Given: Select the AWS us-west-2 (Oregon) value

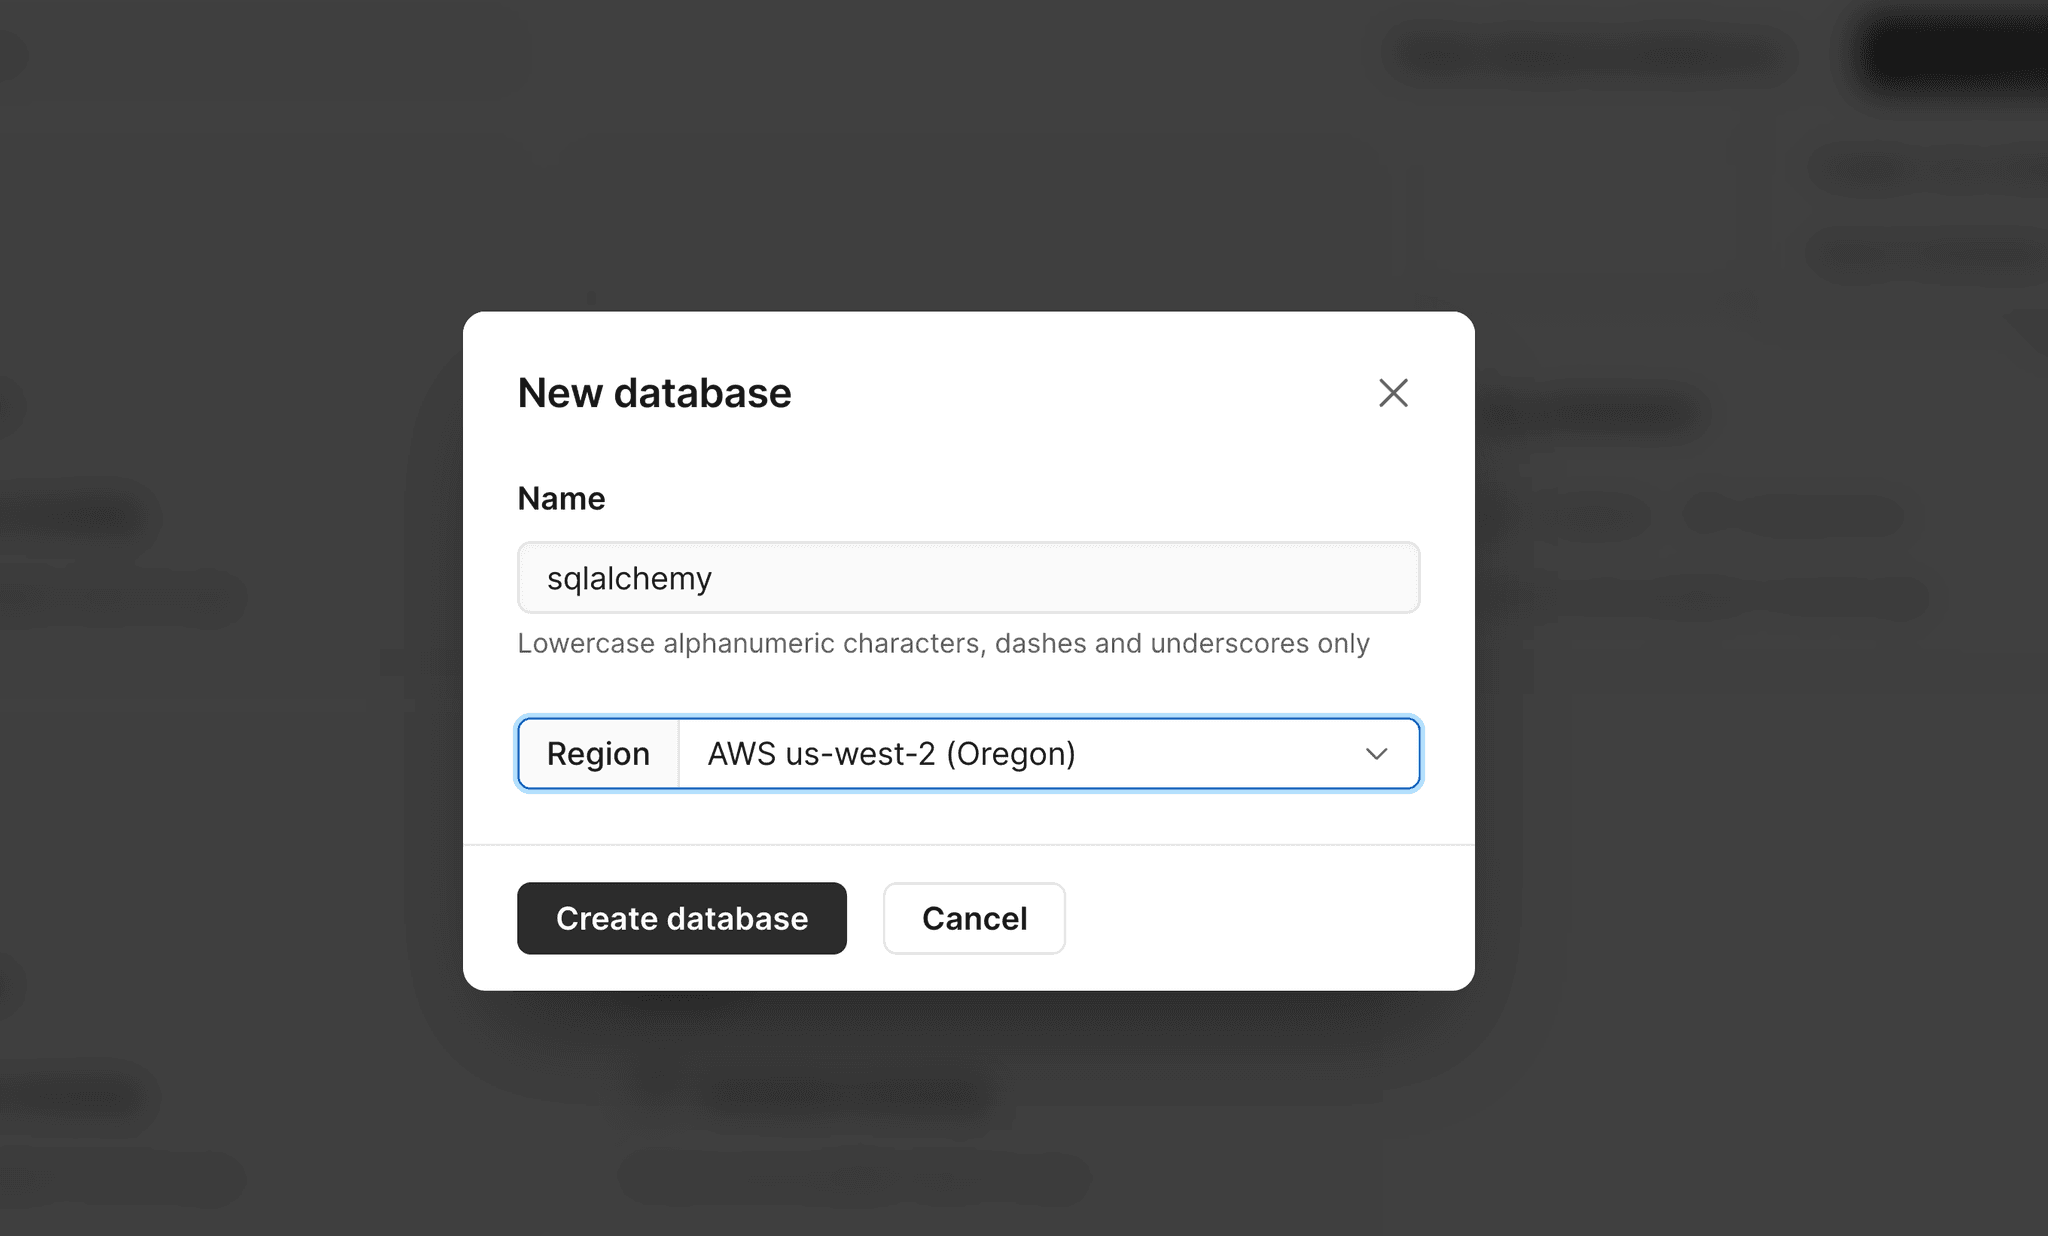Looking at the screenshot, I should (x=891, y=753).
